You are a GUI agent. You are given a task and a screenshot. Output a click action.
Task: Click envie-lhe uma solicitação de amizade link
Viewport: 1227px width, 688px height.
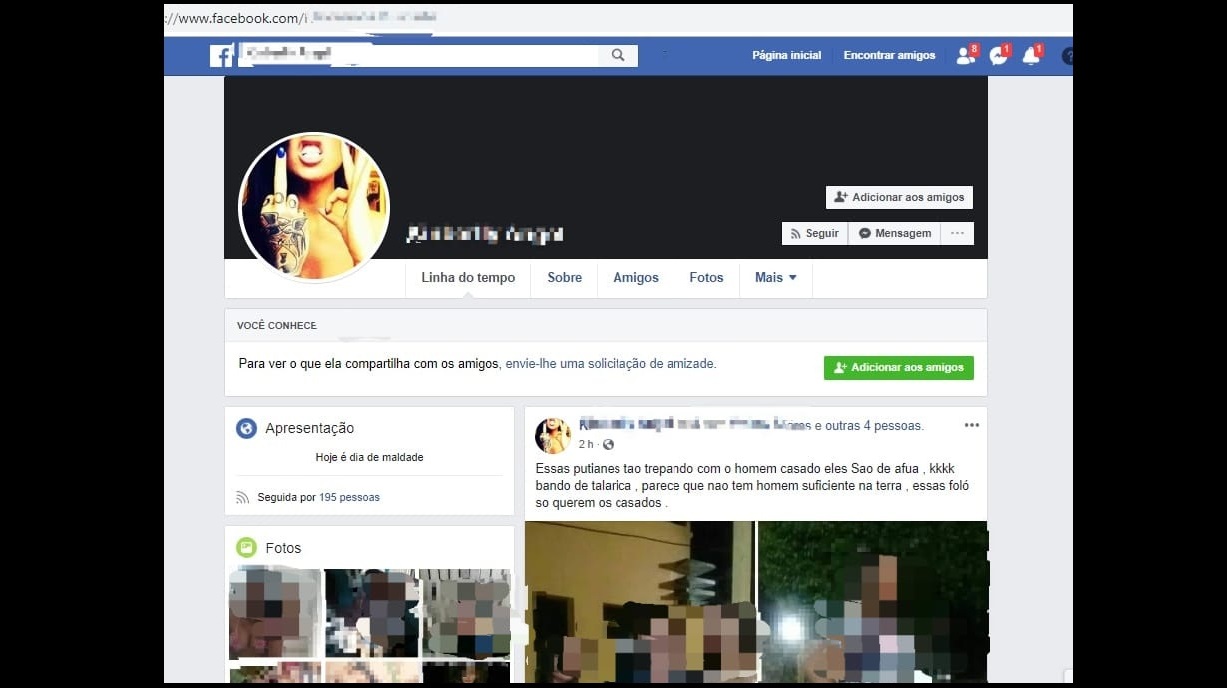(610, 364)
